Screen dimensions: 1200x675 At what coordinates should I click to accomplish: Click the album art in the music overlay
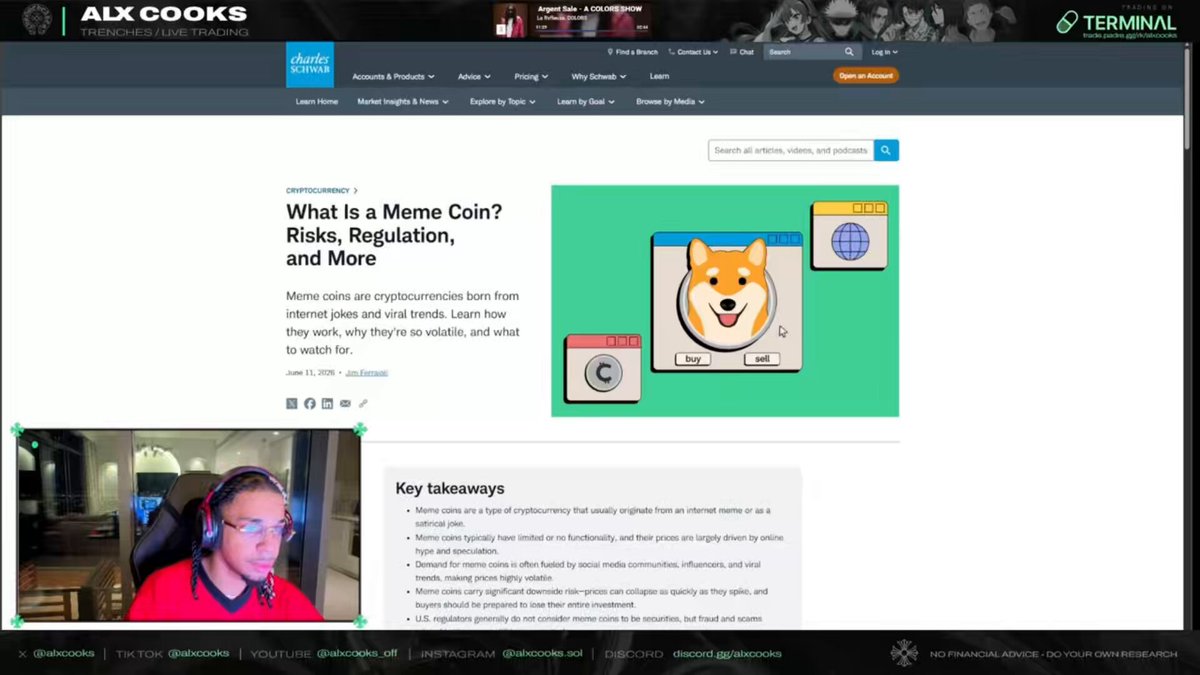coord(510,20)
